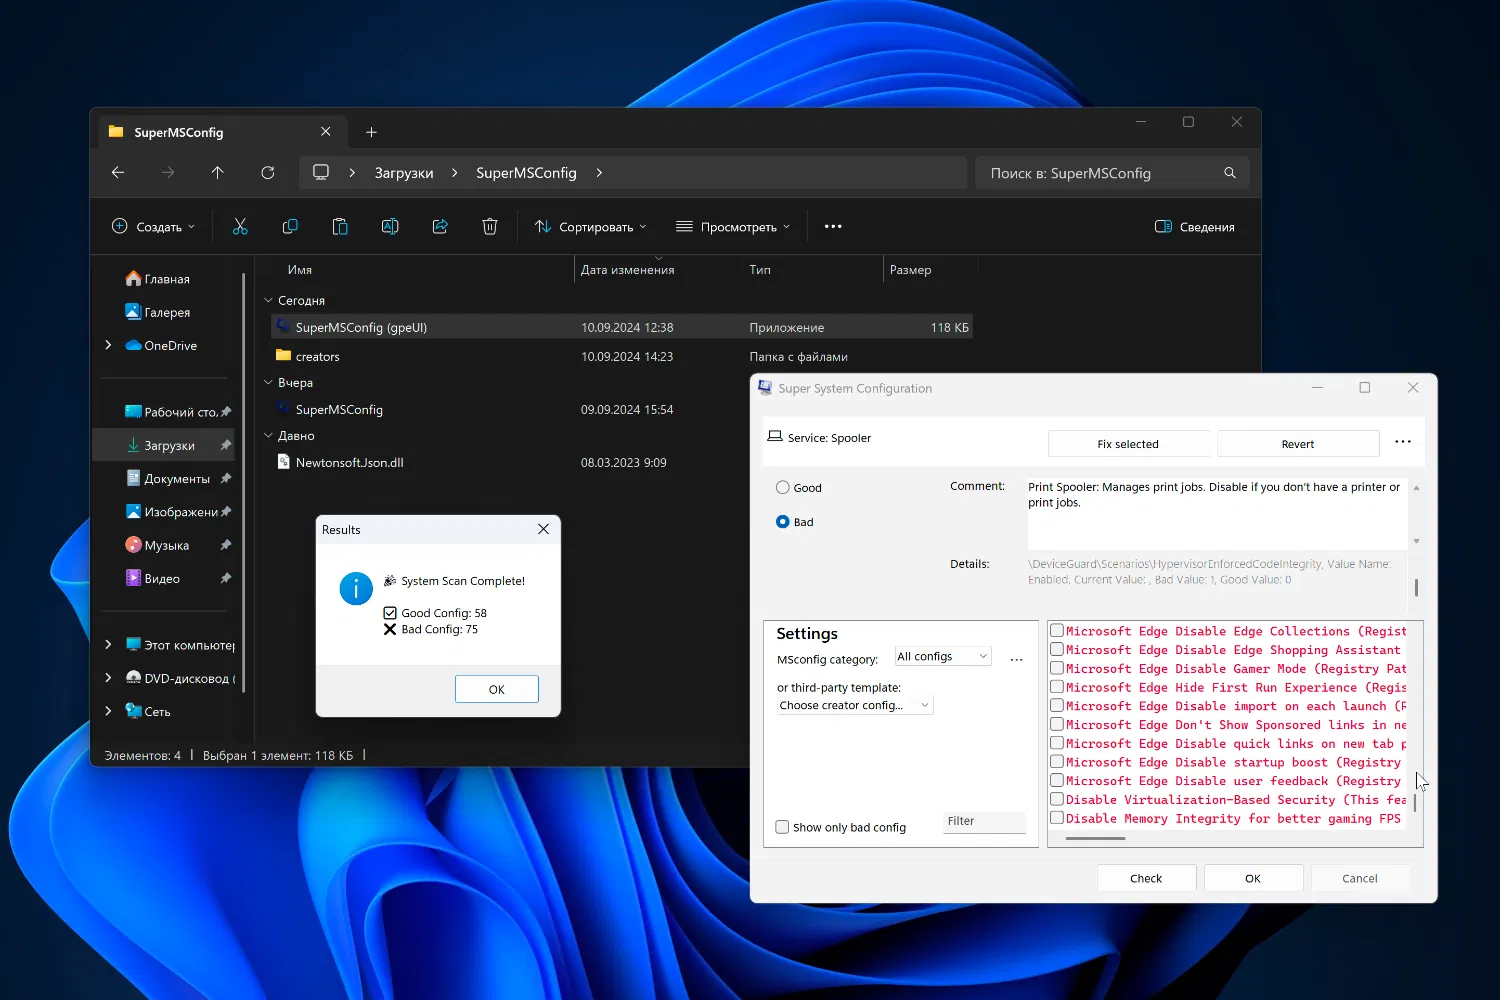1500x1000 pixels.
Task: Open the MSconfig category dropdown
Action: [x=942, y=656]
